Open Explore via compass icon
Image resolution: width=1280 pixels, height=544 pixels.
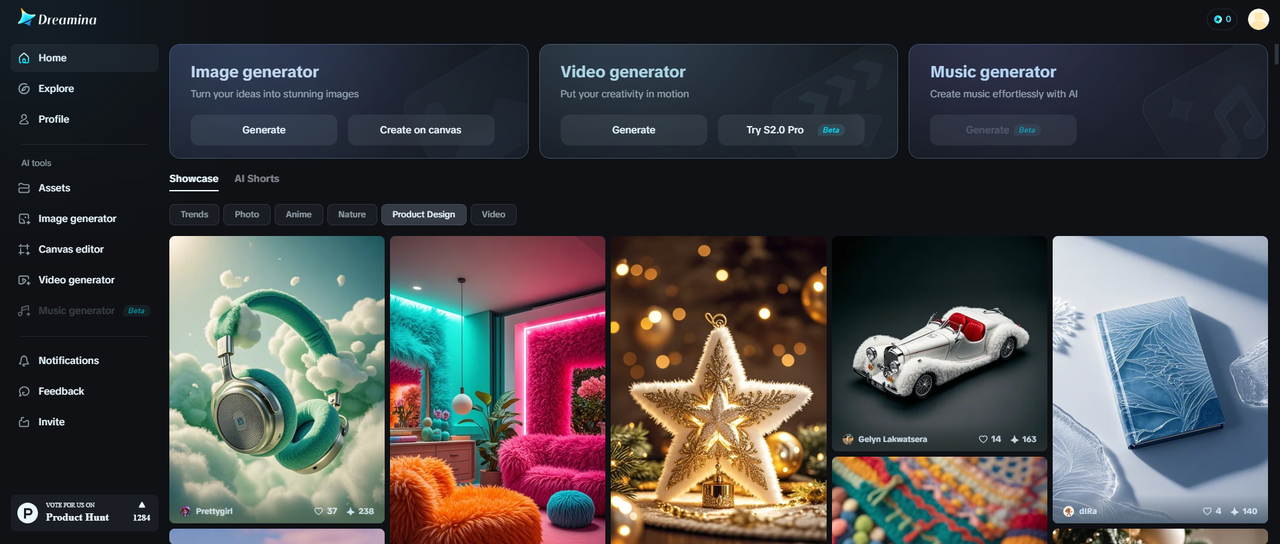click(25, 89)
